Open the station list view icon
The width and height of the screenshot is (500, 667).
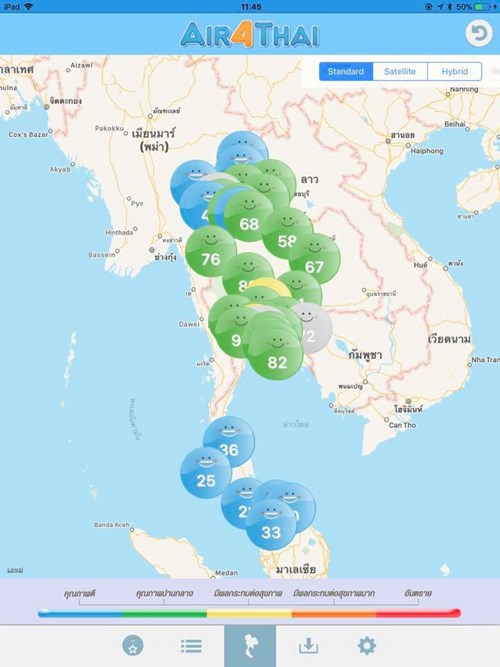(191, 646)
